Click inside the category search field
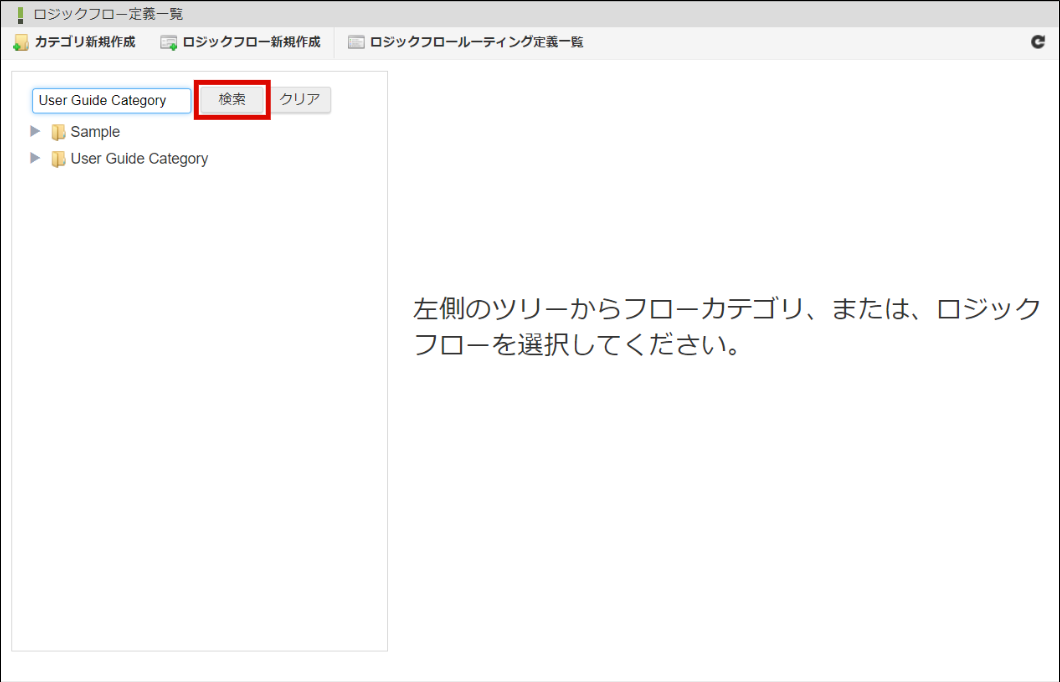The image size is (1060, 682). pyautogui.click(x=110, y=100)
